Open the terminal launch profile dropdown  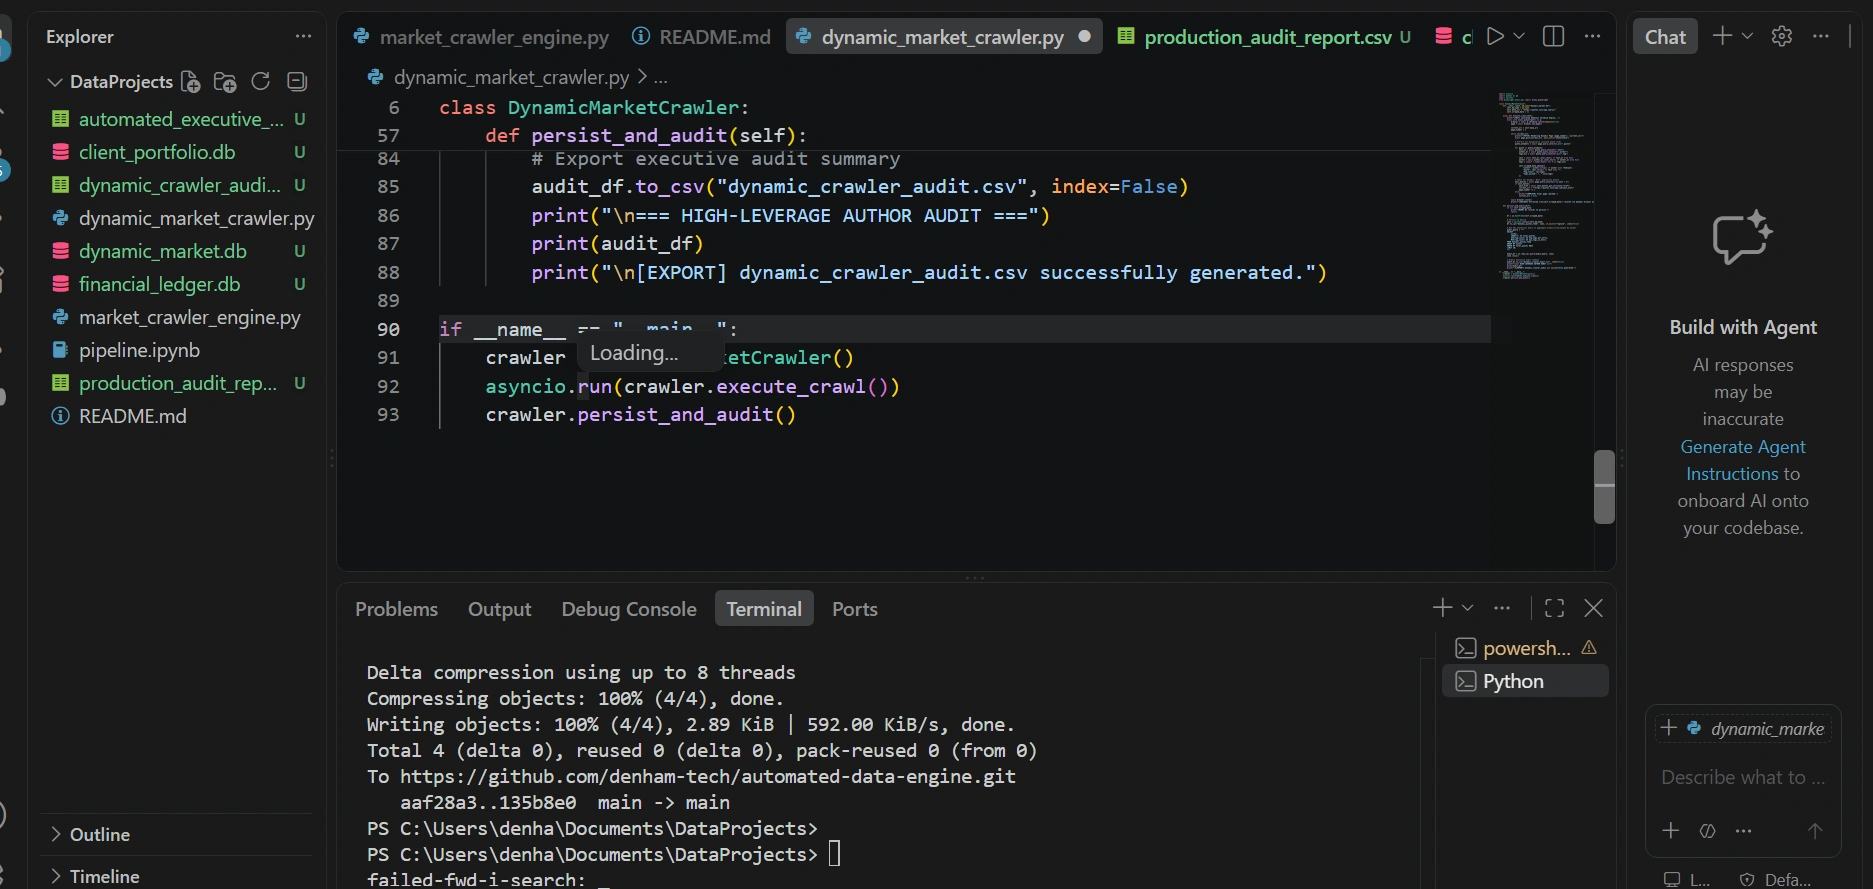point(1467,608)
